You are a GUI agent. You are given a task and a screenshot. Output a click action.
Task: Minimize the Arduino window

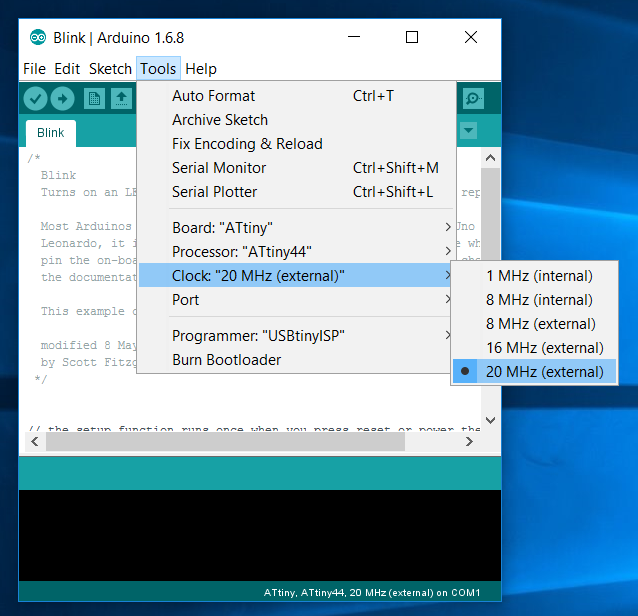click(354, 37)
